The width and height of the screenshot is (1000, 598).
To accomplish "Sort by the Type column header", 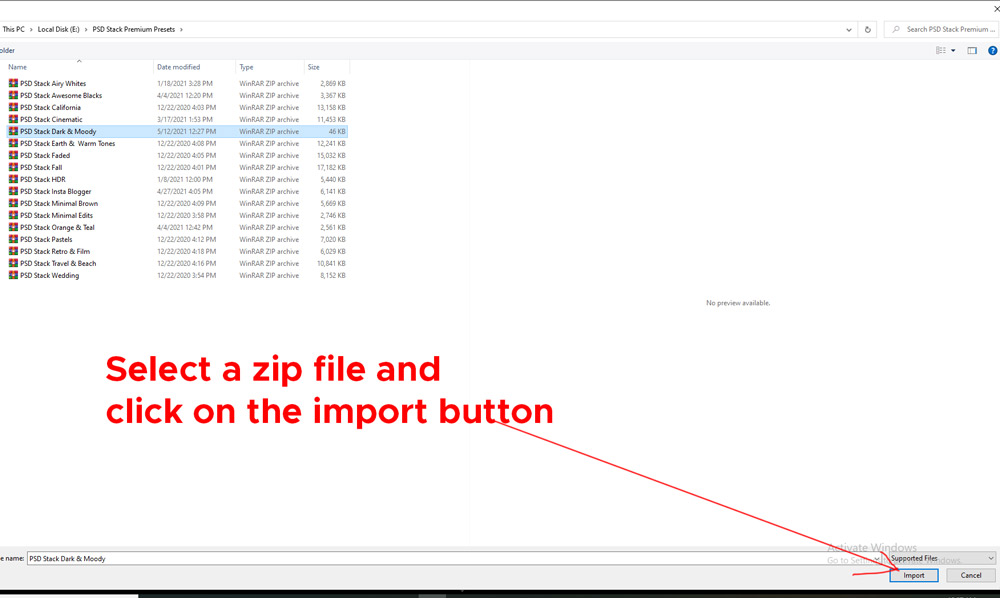I will tap(270, 67).
